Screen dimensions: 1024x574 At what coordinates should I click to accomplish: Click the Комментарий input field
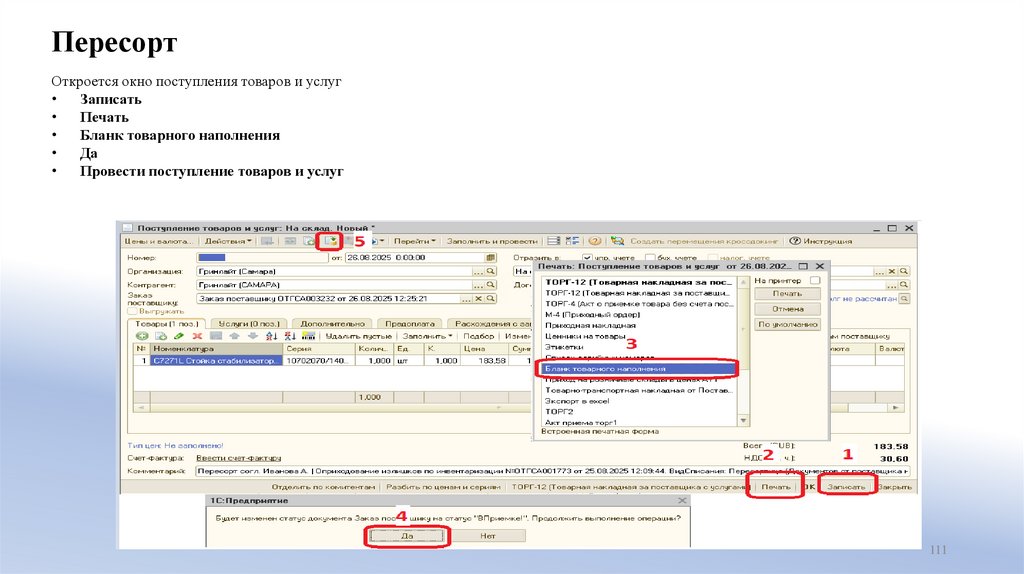click(552, 471)
